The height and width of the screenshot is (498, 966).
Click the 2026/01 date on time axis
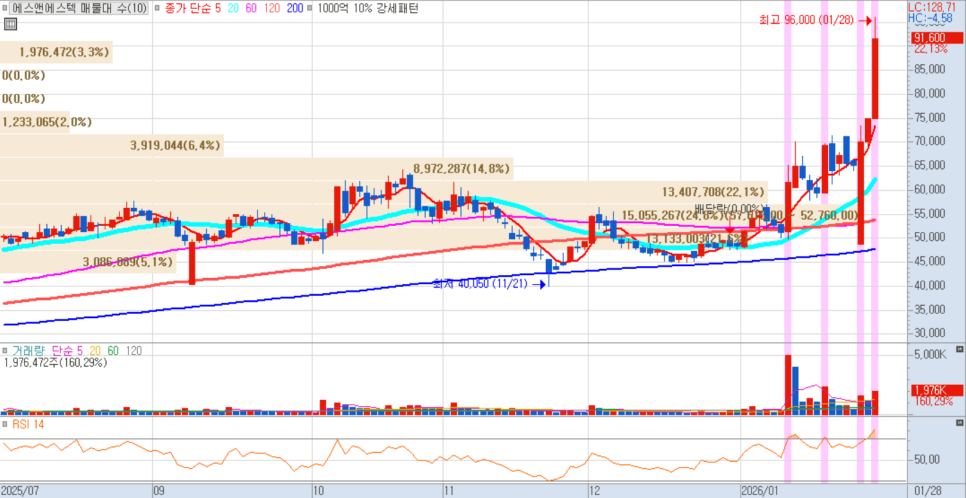pos(760,492)
